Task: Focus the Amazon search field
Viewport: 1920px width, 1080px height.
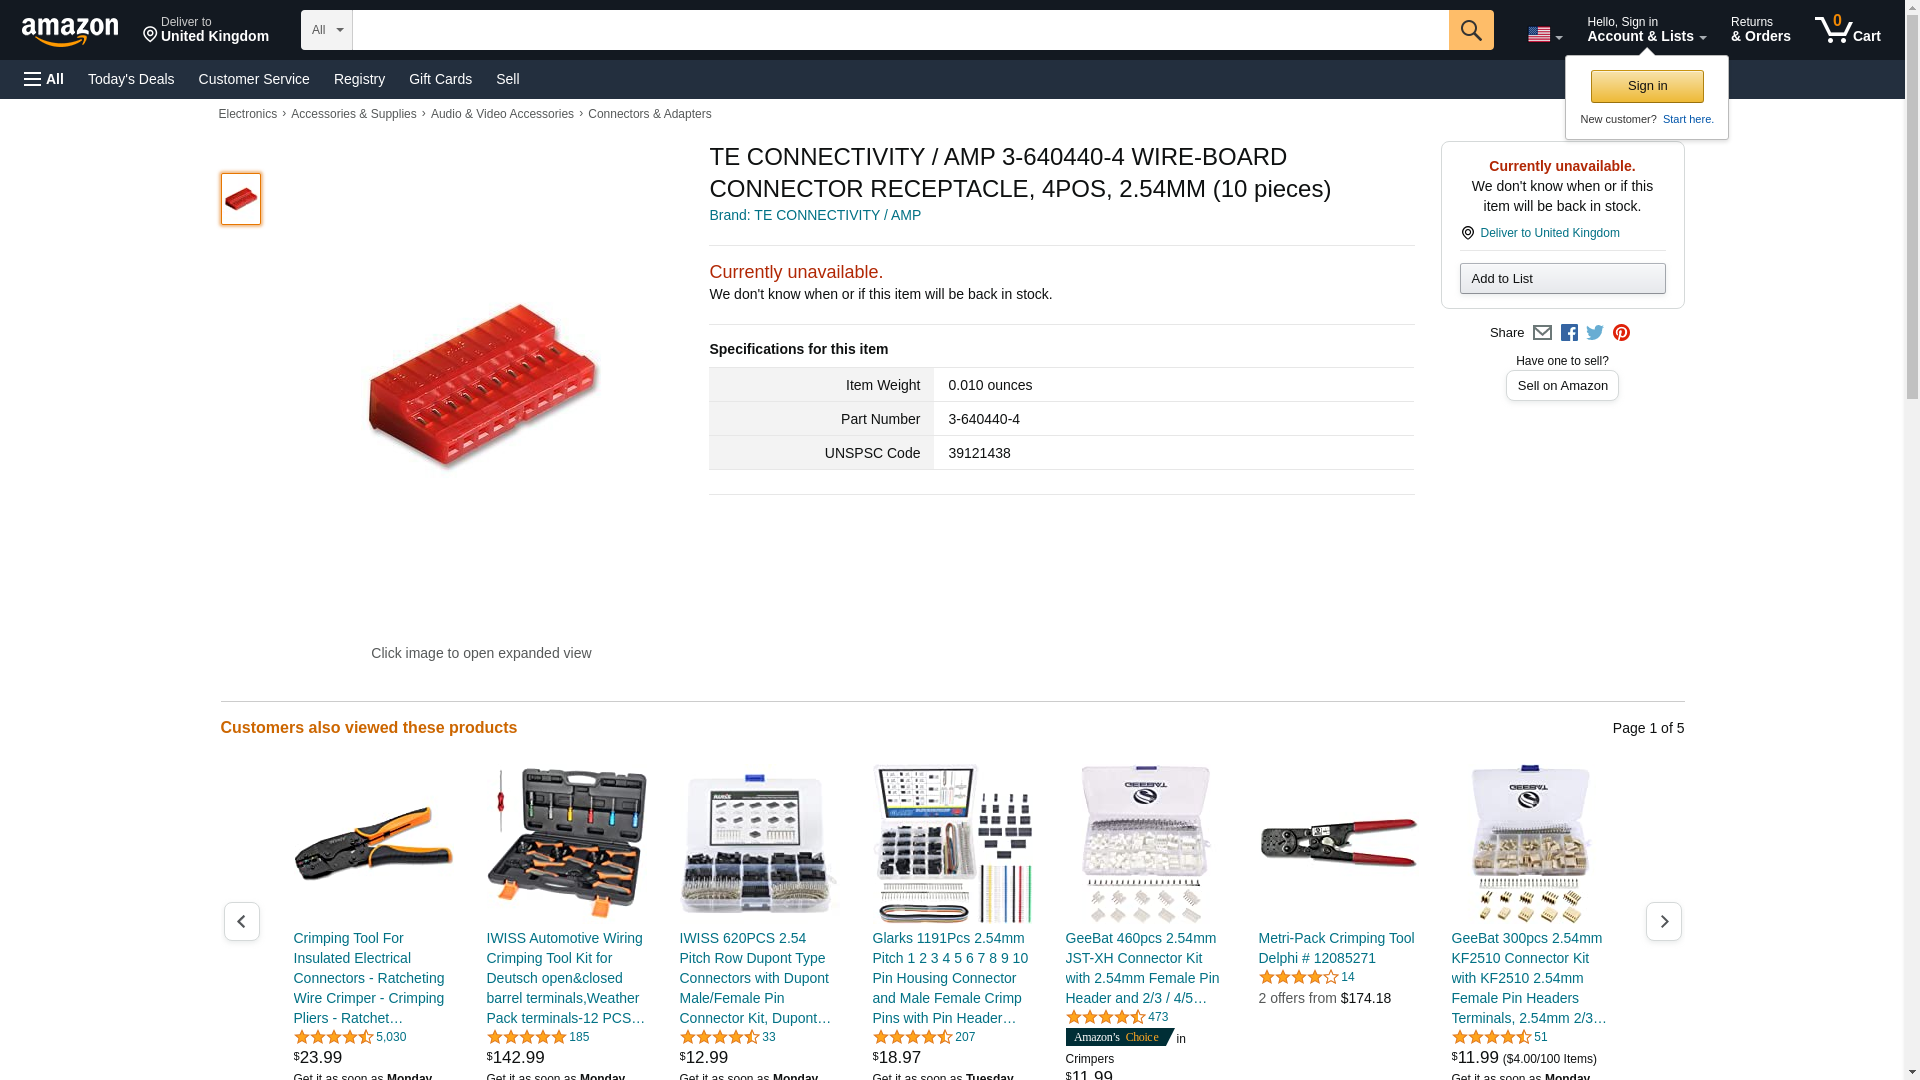Action: pos(900,30)
